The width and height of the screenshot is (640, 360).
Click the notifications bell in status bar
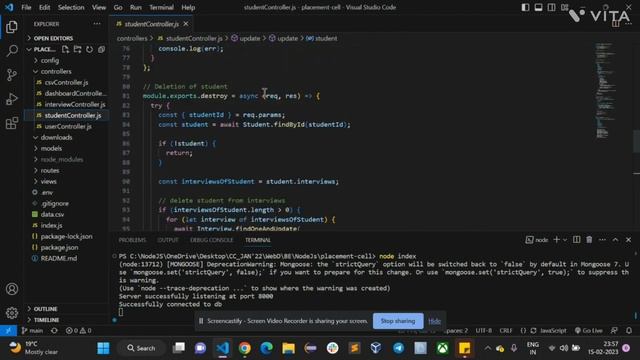[x=629, y=331]
